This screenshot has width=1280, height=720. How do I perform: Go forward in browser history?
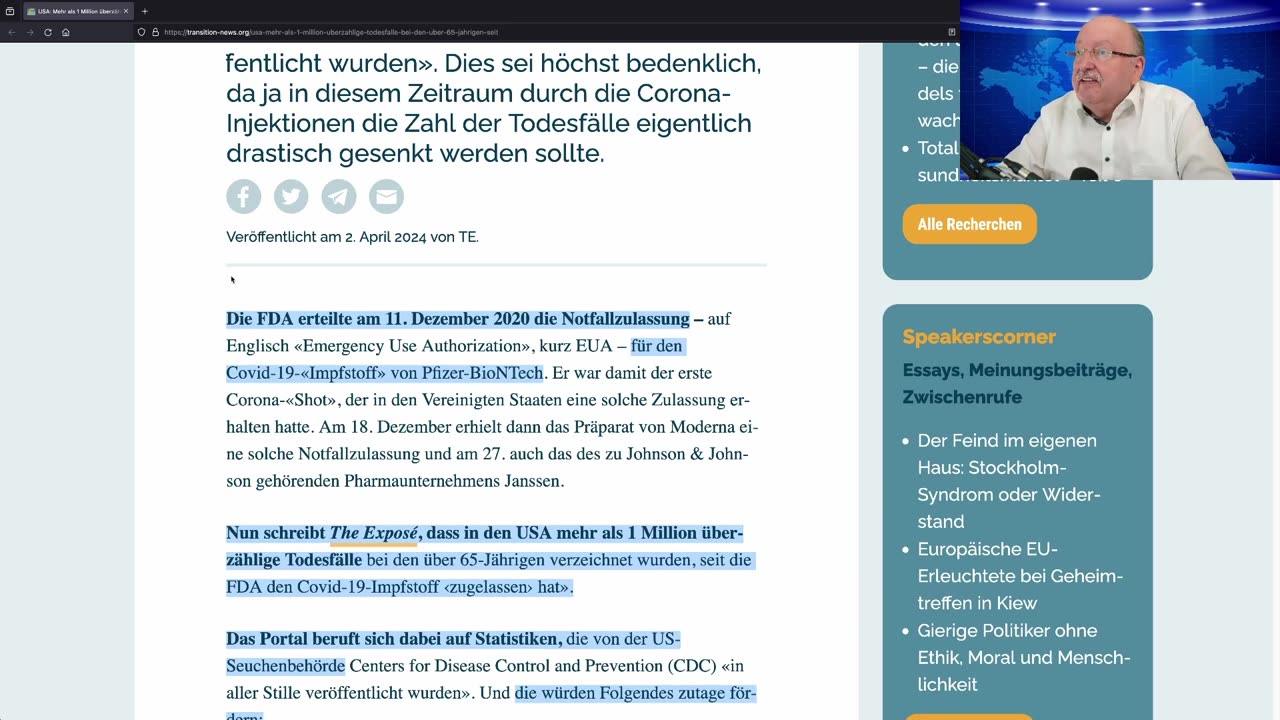pos(29,32)
